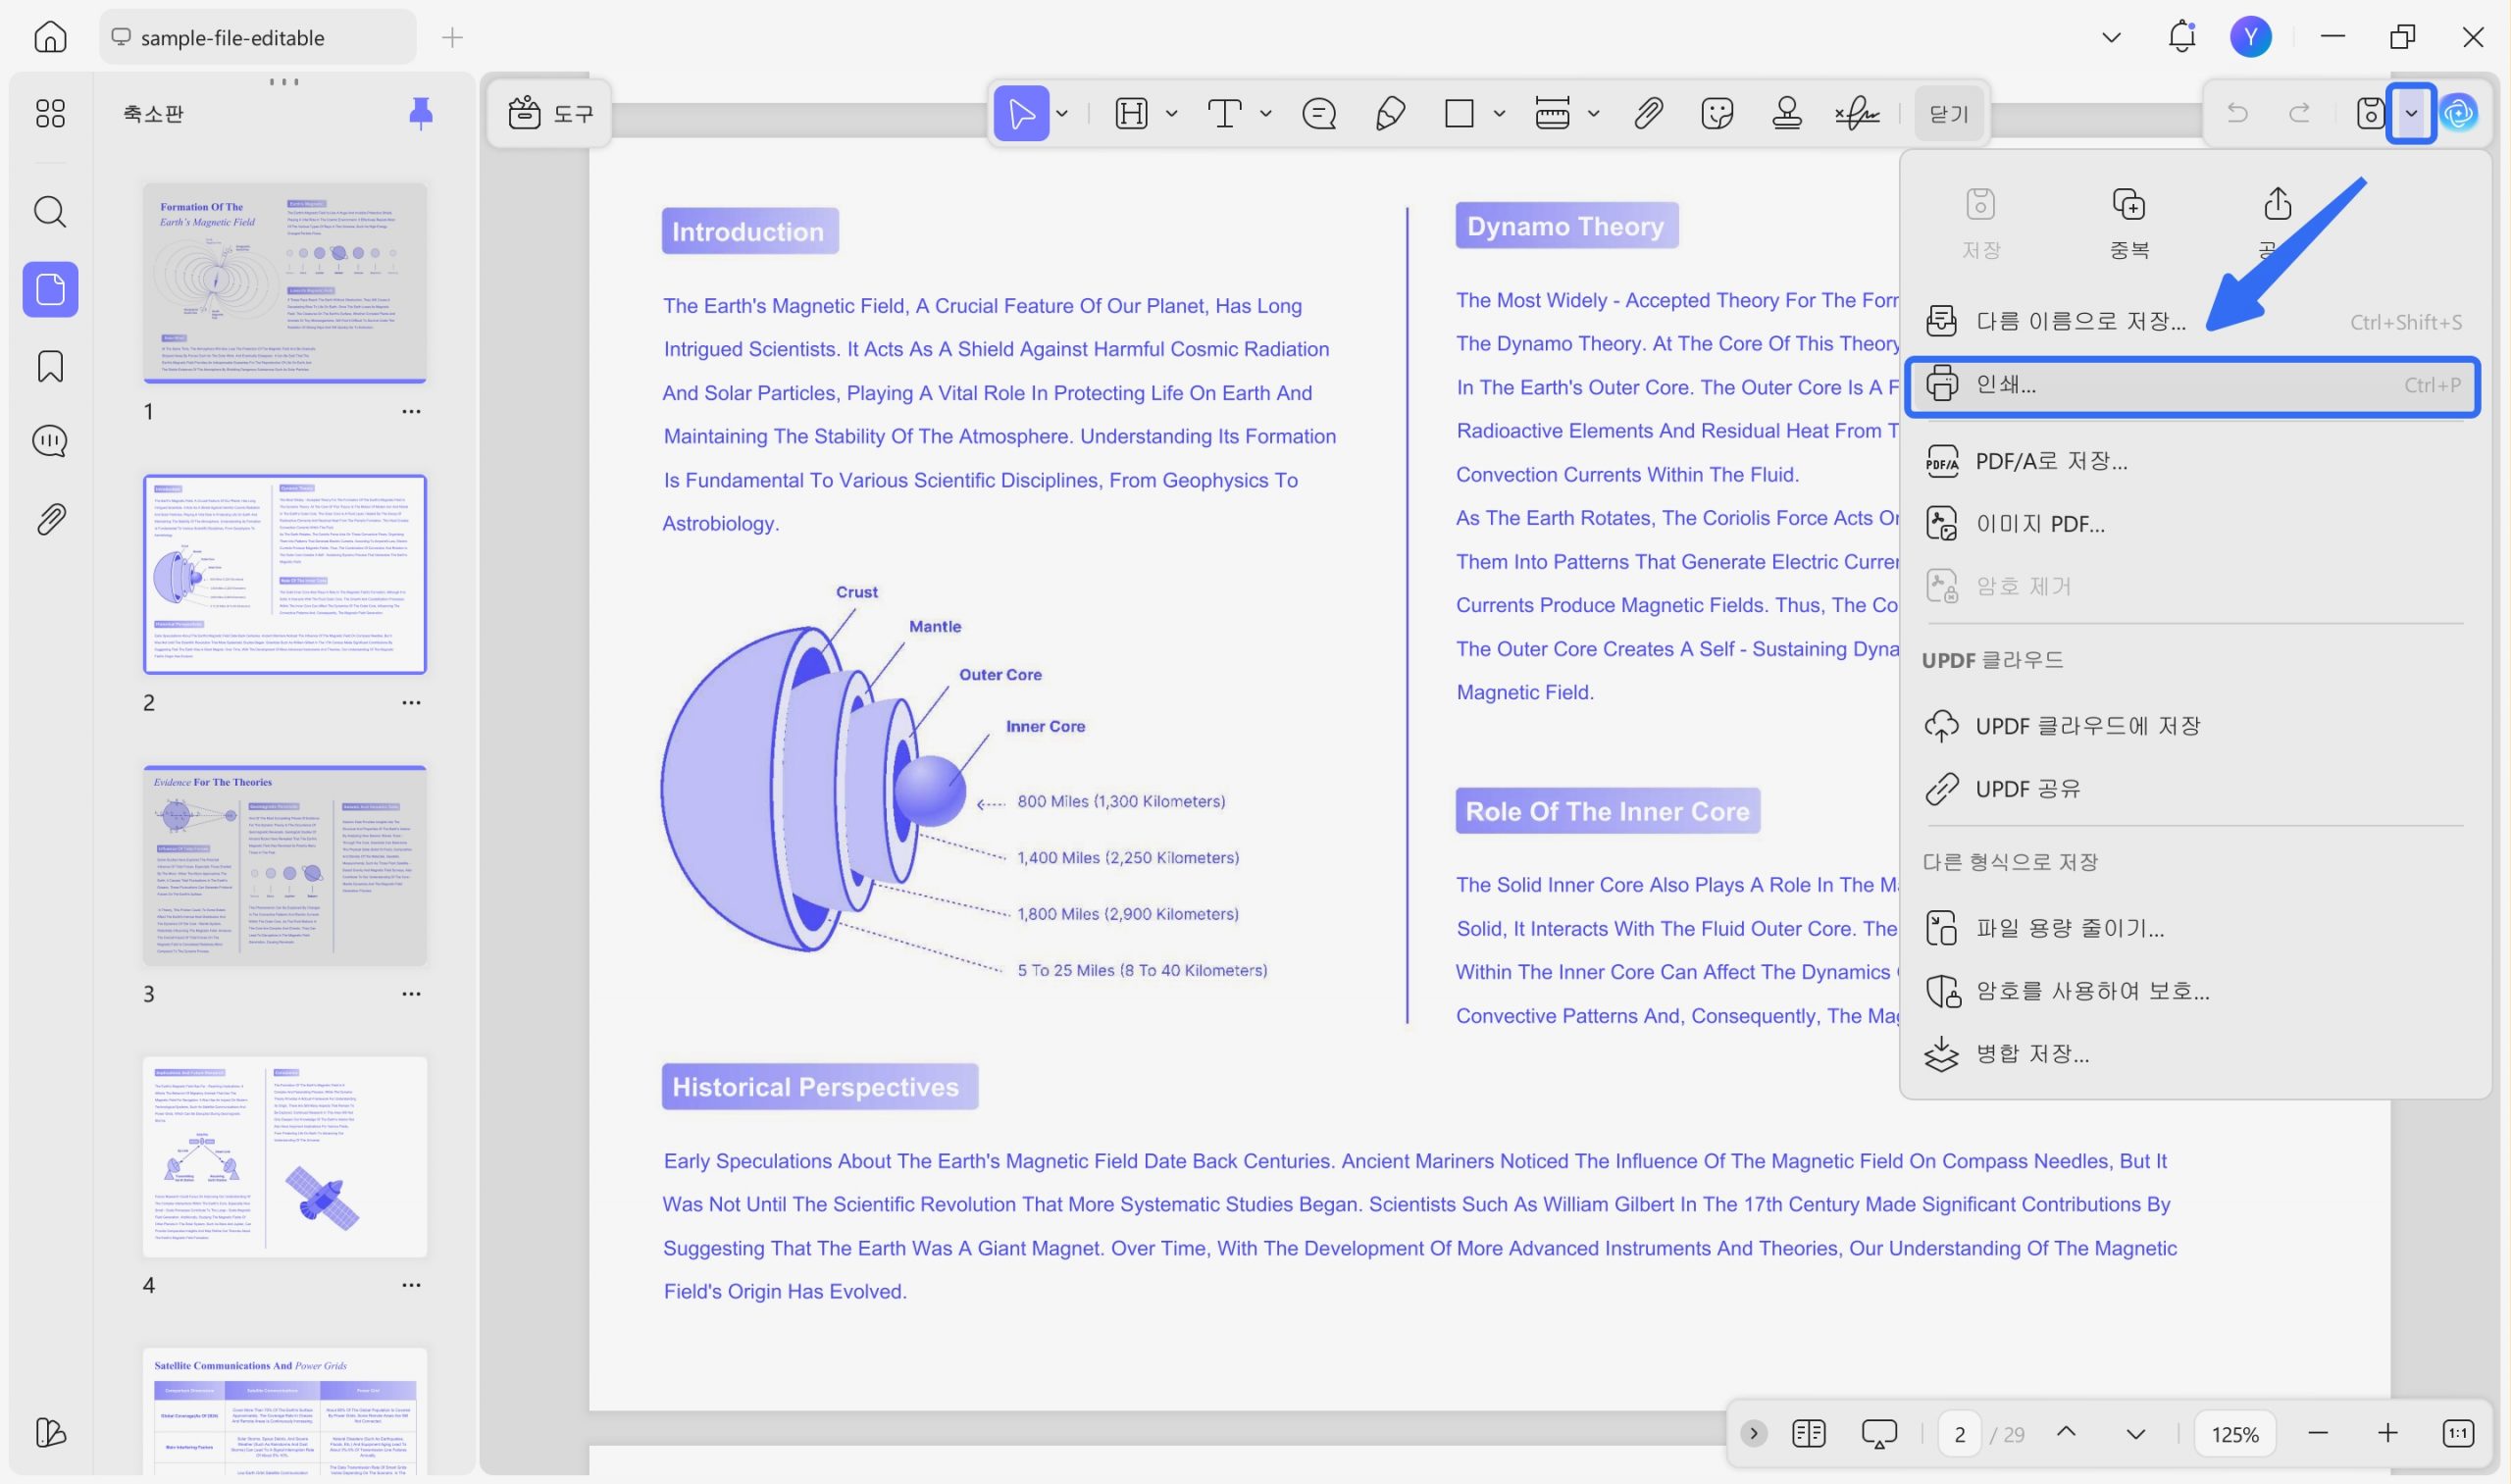2511x1484 pixels.
Task: Select the stamp tool in toolbar
Action: 1786,113
